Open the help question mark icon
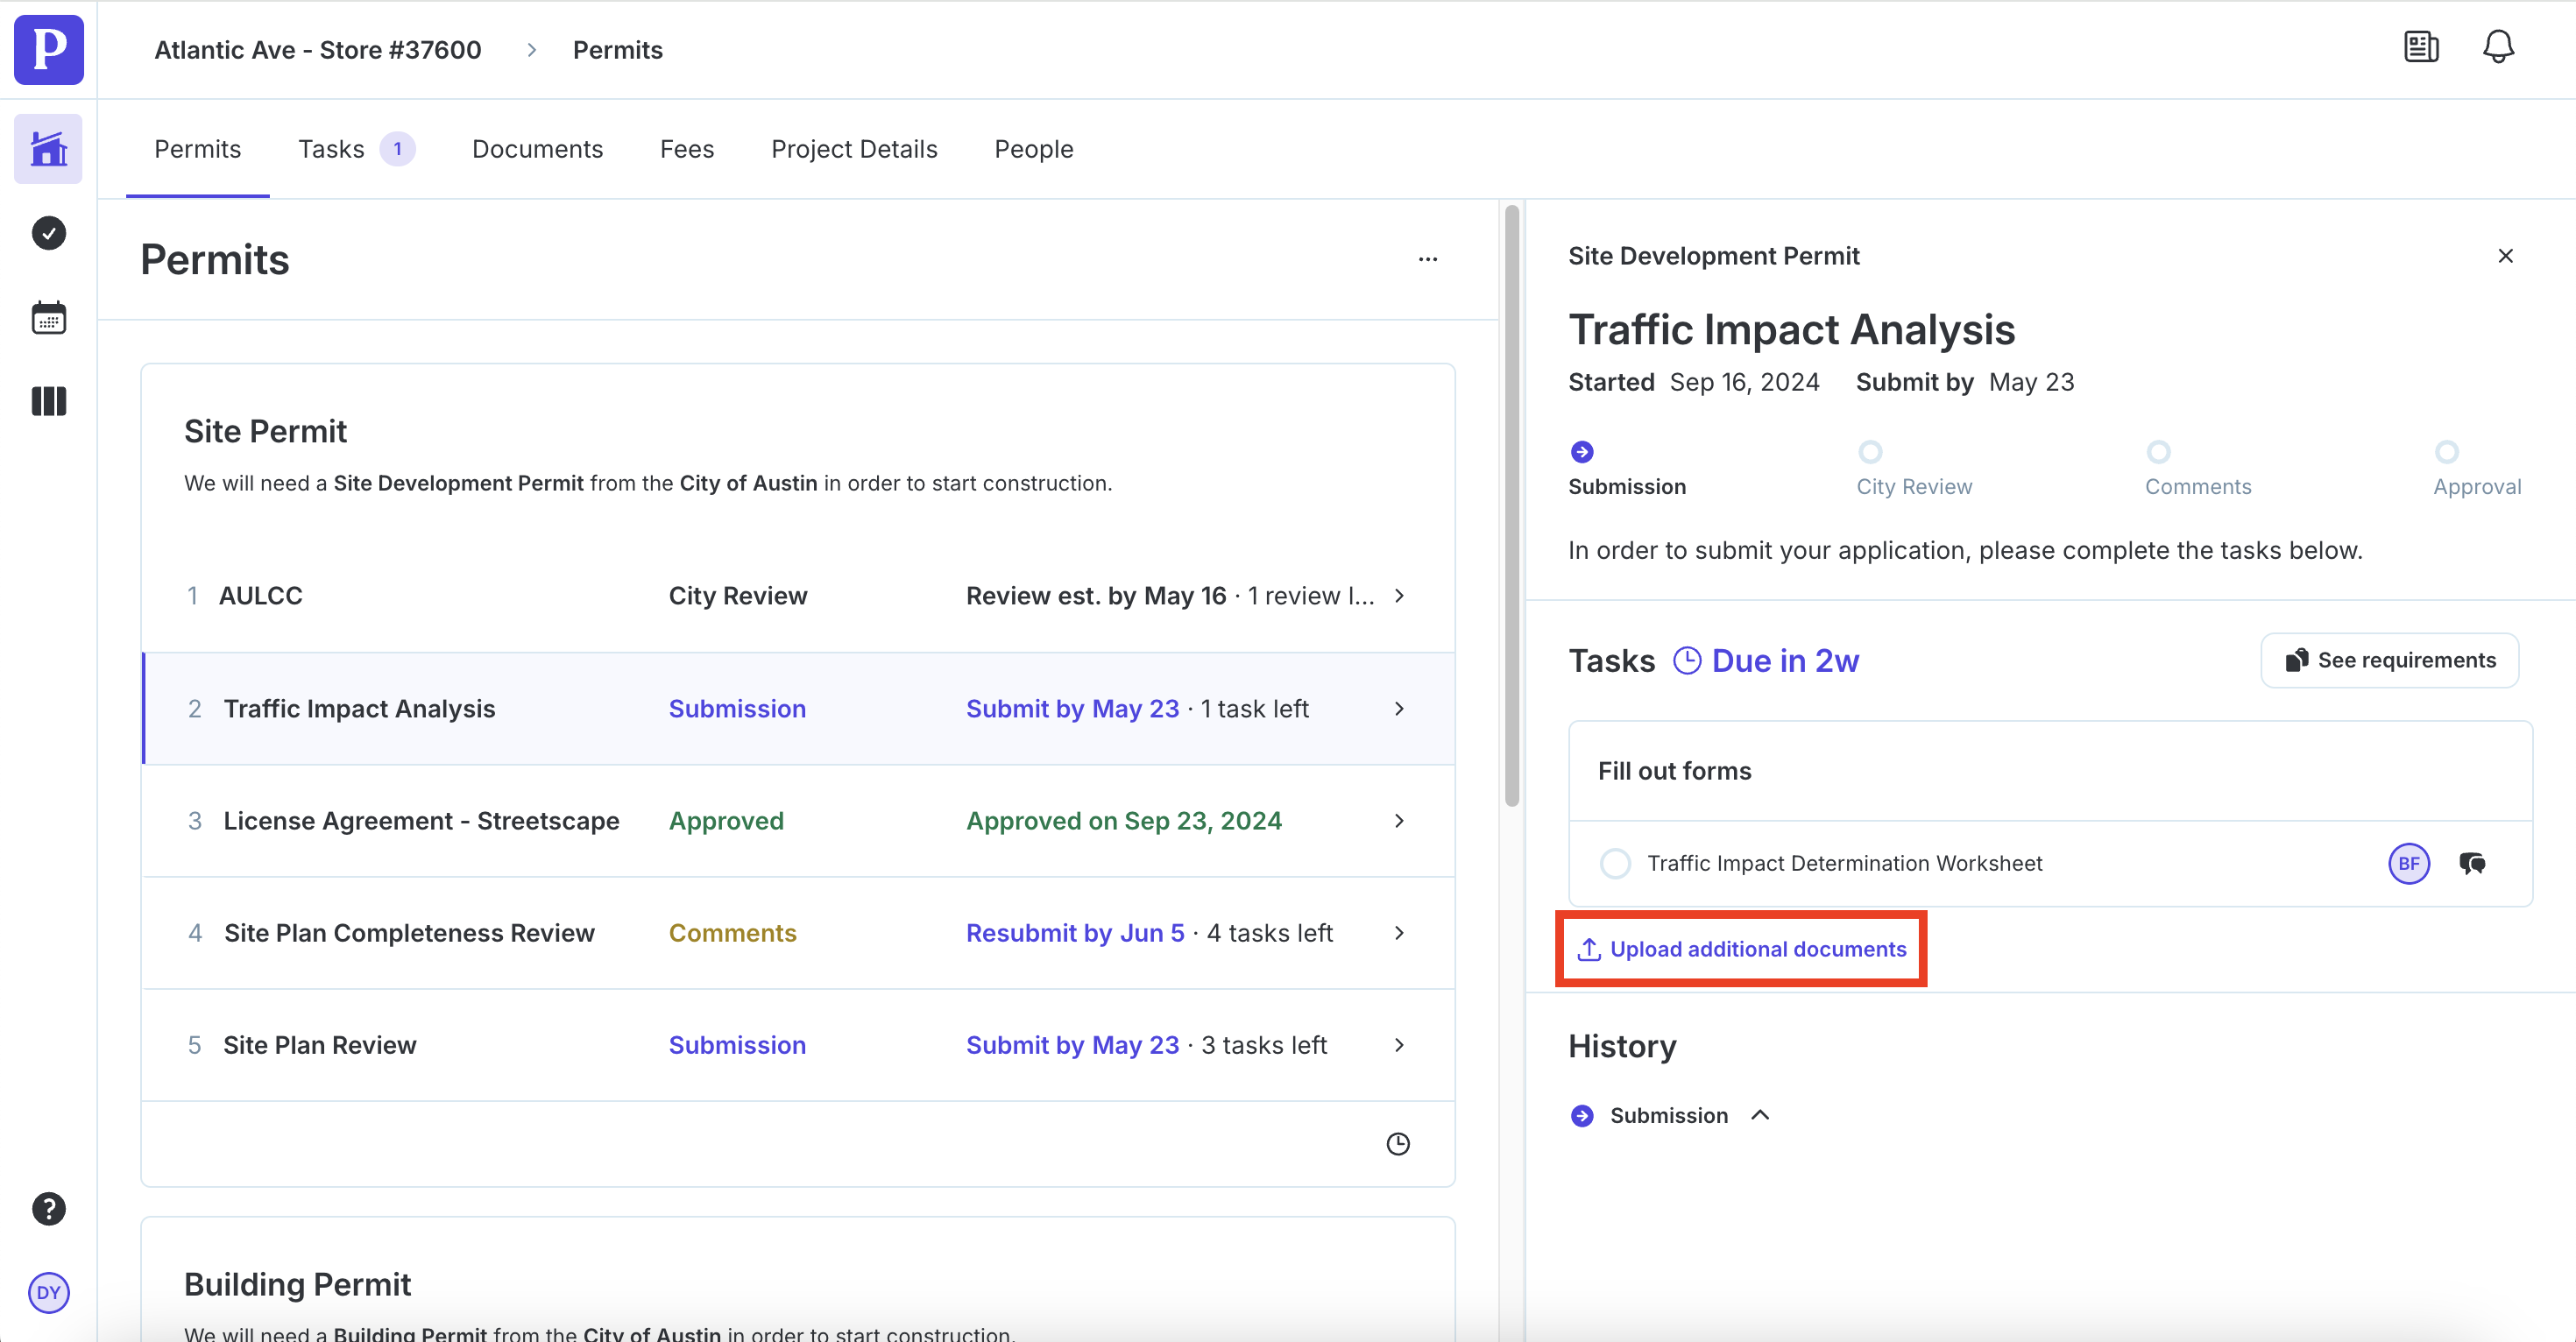 48,1208
